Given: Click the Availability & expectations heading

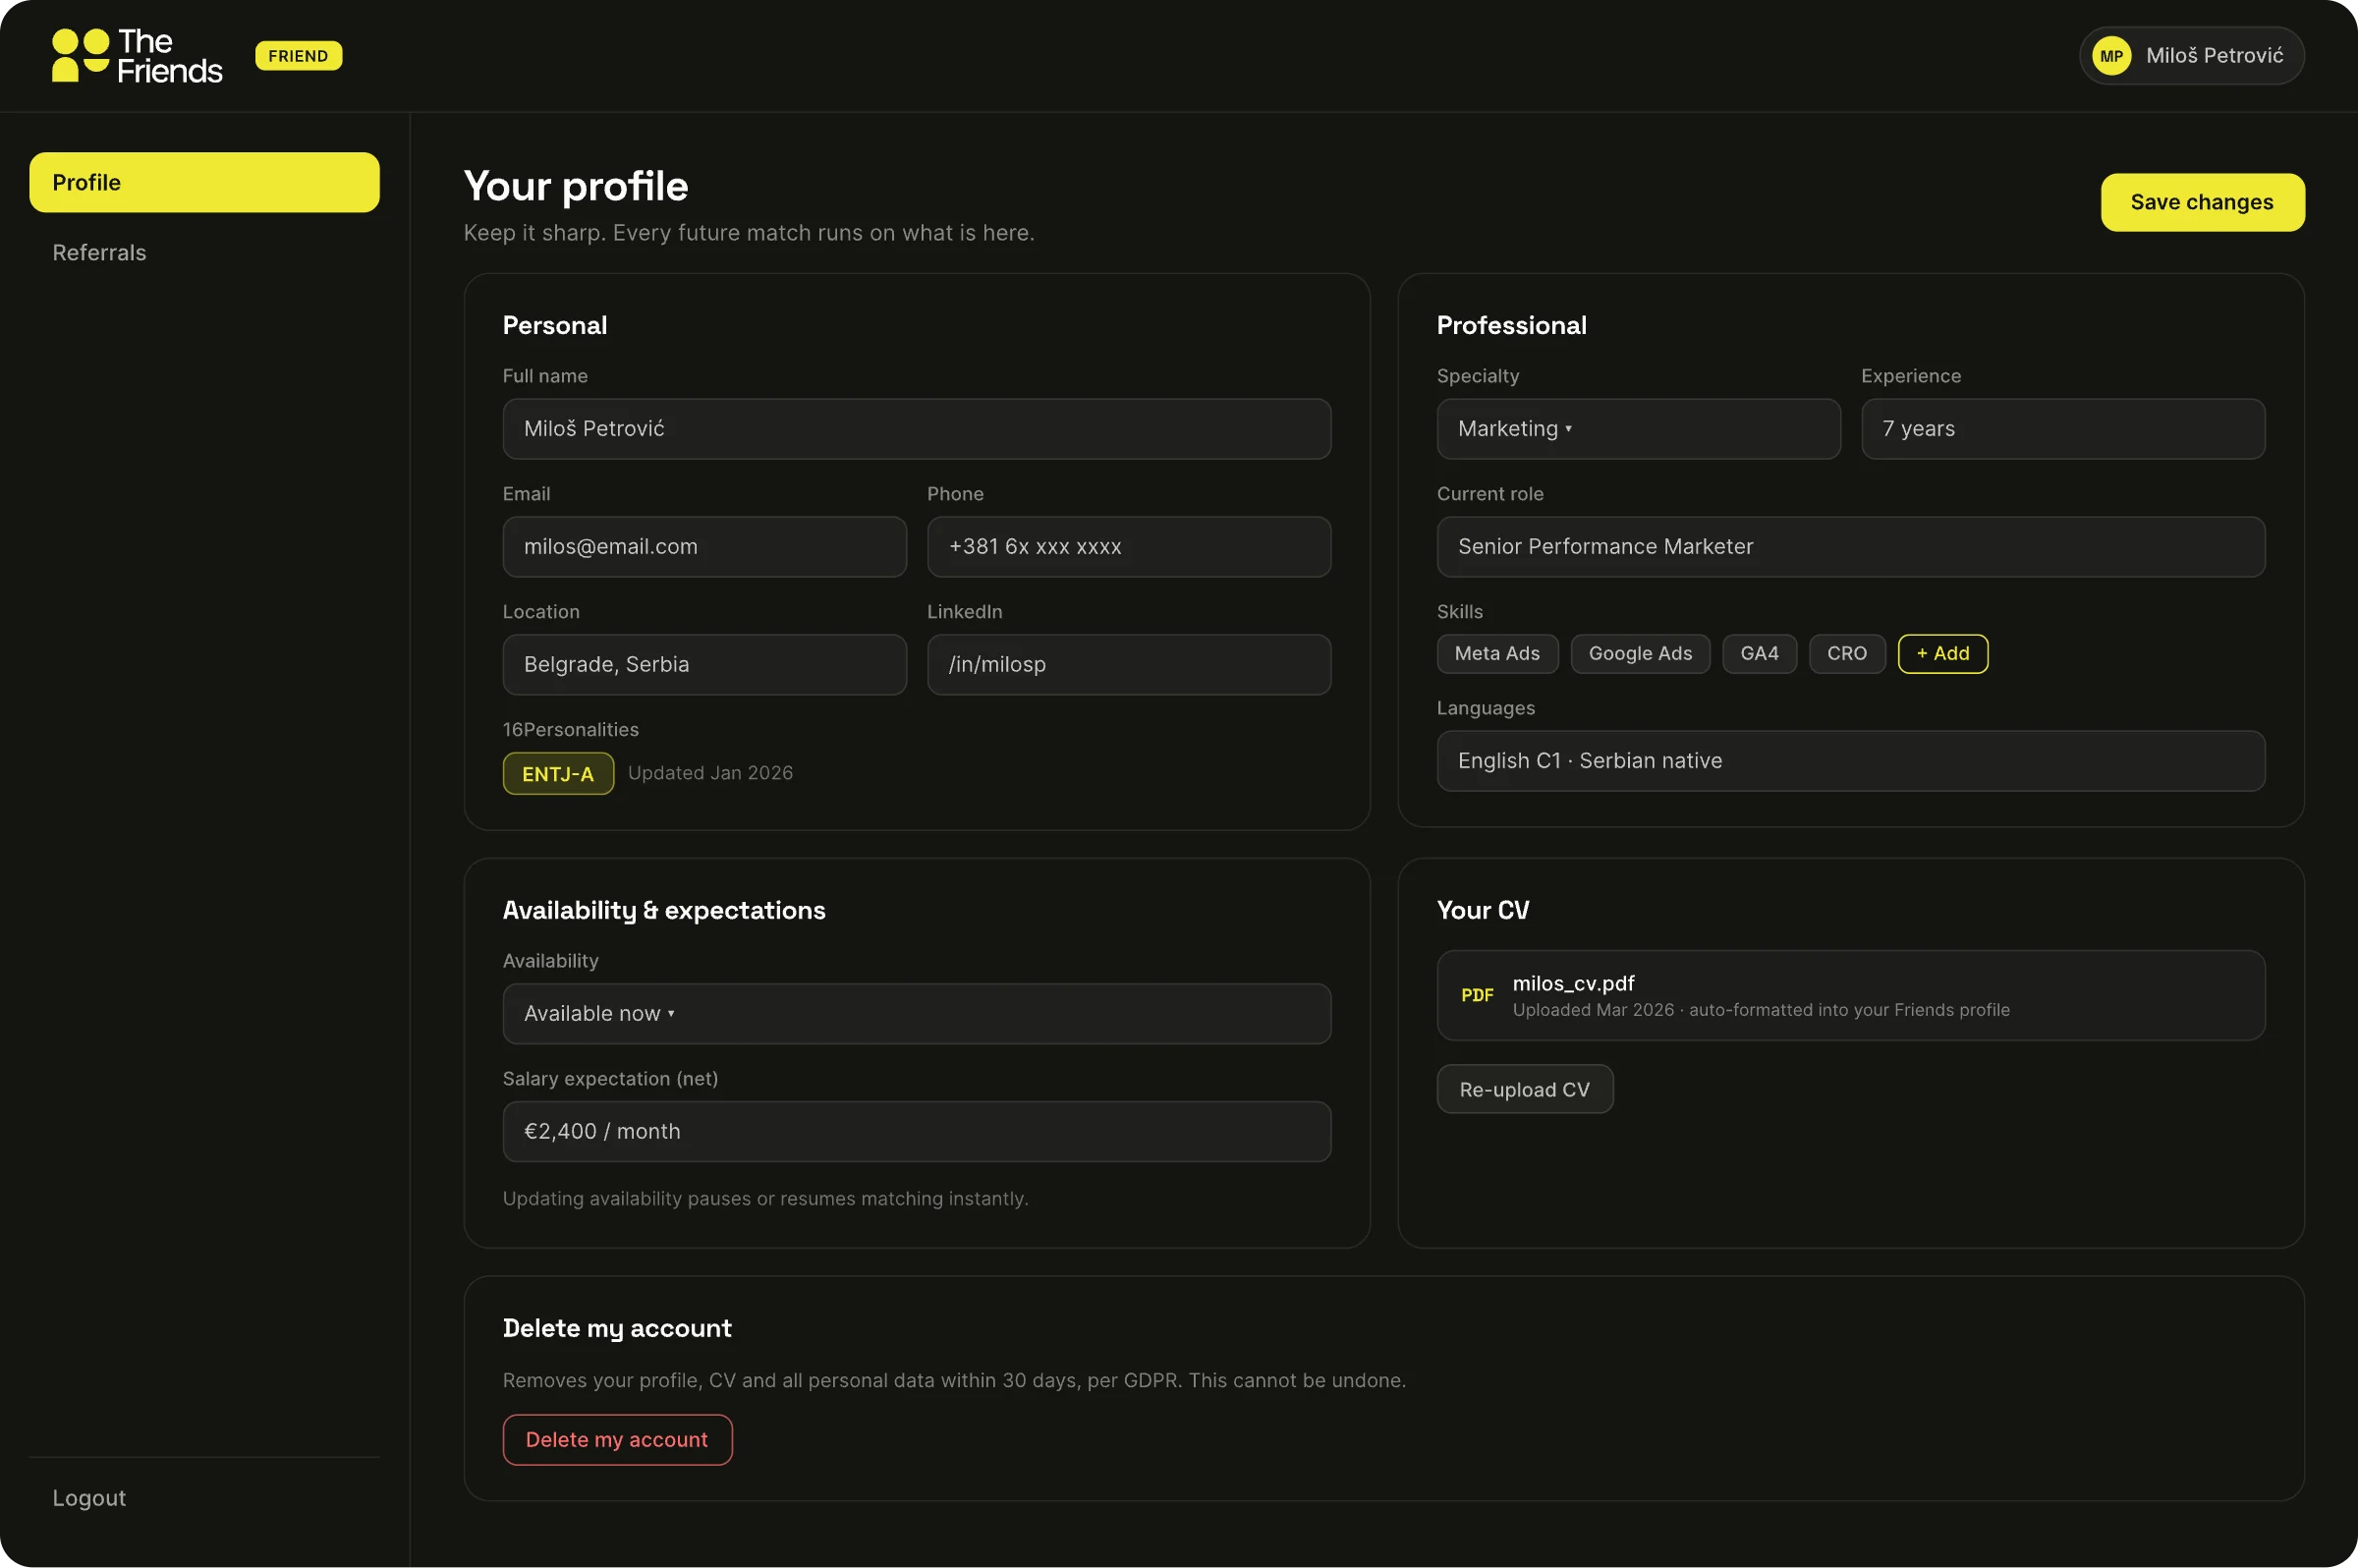Looking at the screenshot, I should pyautogui.click(x=664, y=910).
